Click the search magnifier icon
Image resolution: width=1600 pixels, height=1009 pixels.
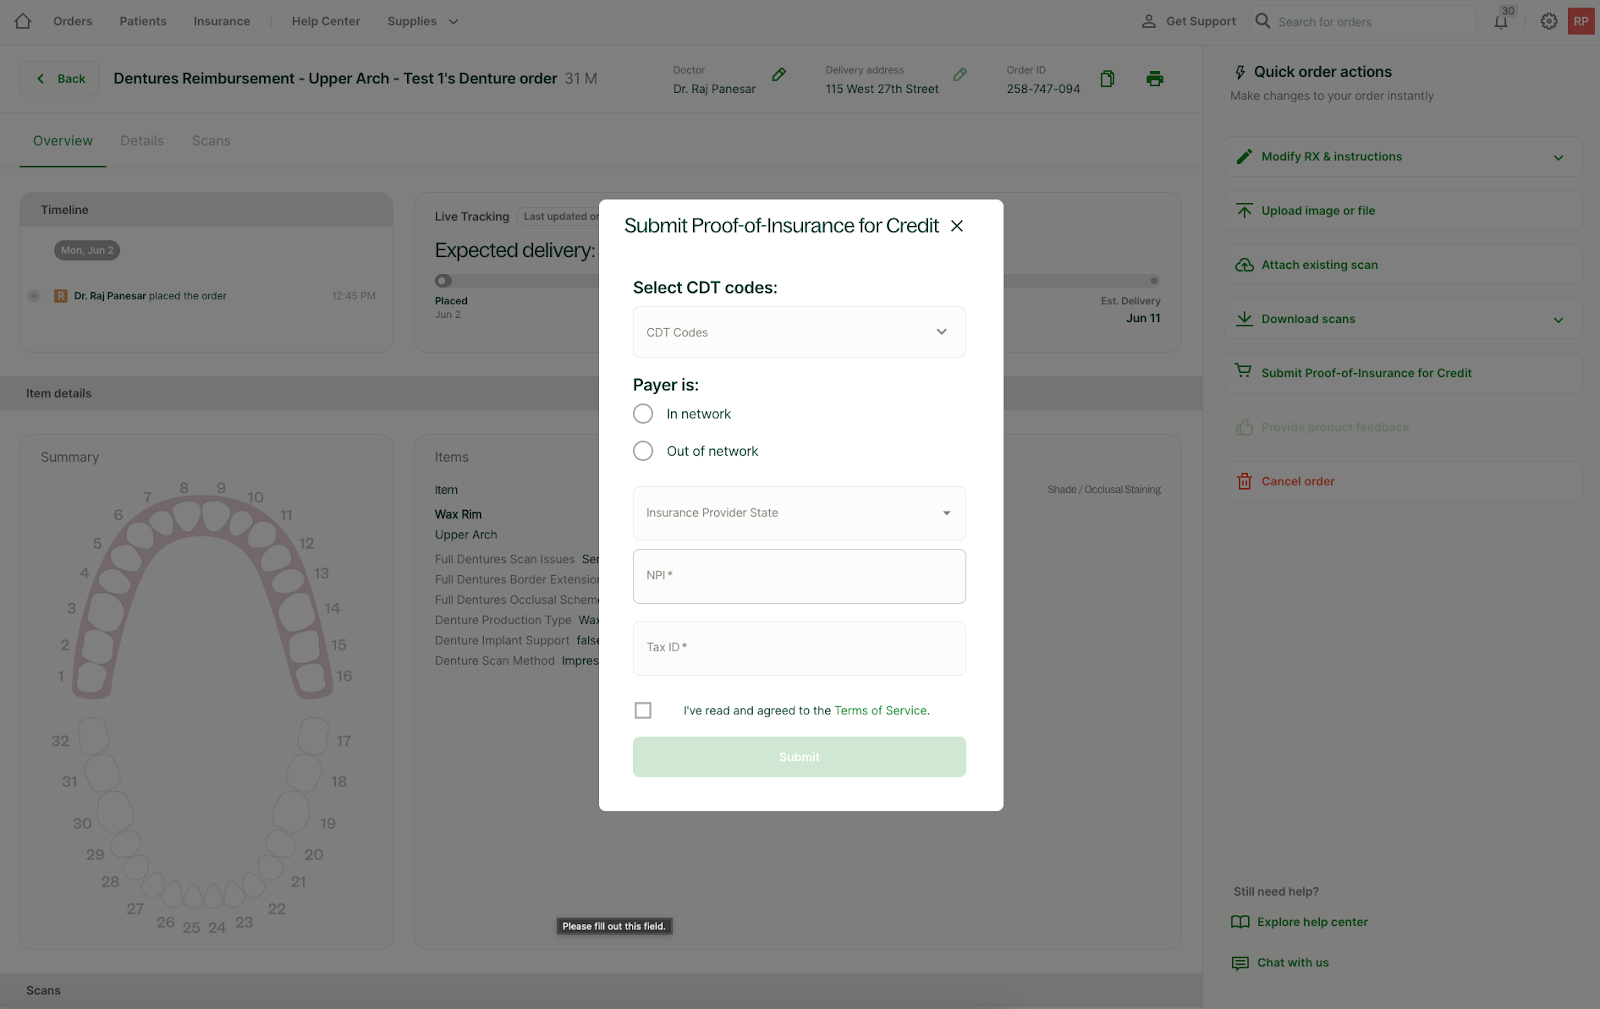click(1263, 21)
